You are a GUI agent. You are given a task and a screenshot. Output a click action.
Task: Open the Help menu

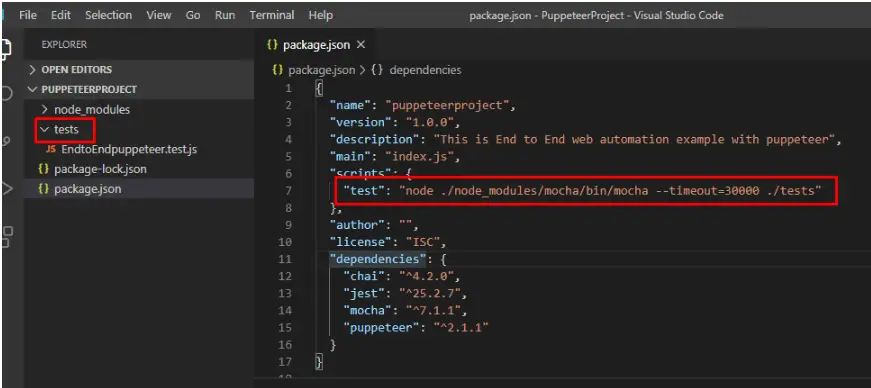(321, 16)
